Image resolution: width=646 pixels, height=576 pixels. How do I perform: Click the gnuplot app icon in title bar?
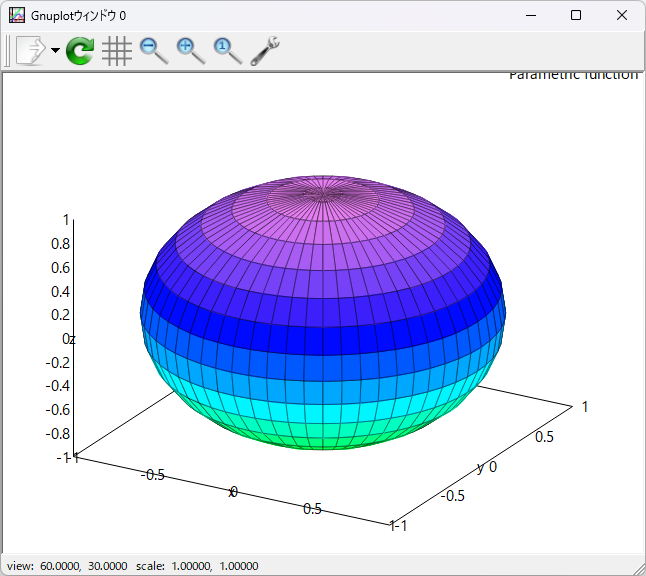coord(16,16)
